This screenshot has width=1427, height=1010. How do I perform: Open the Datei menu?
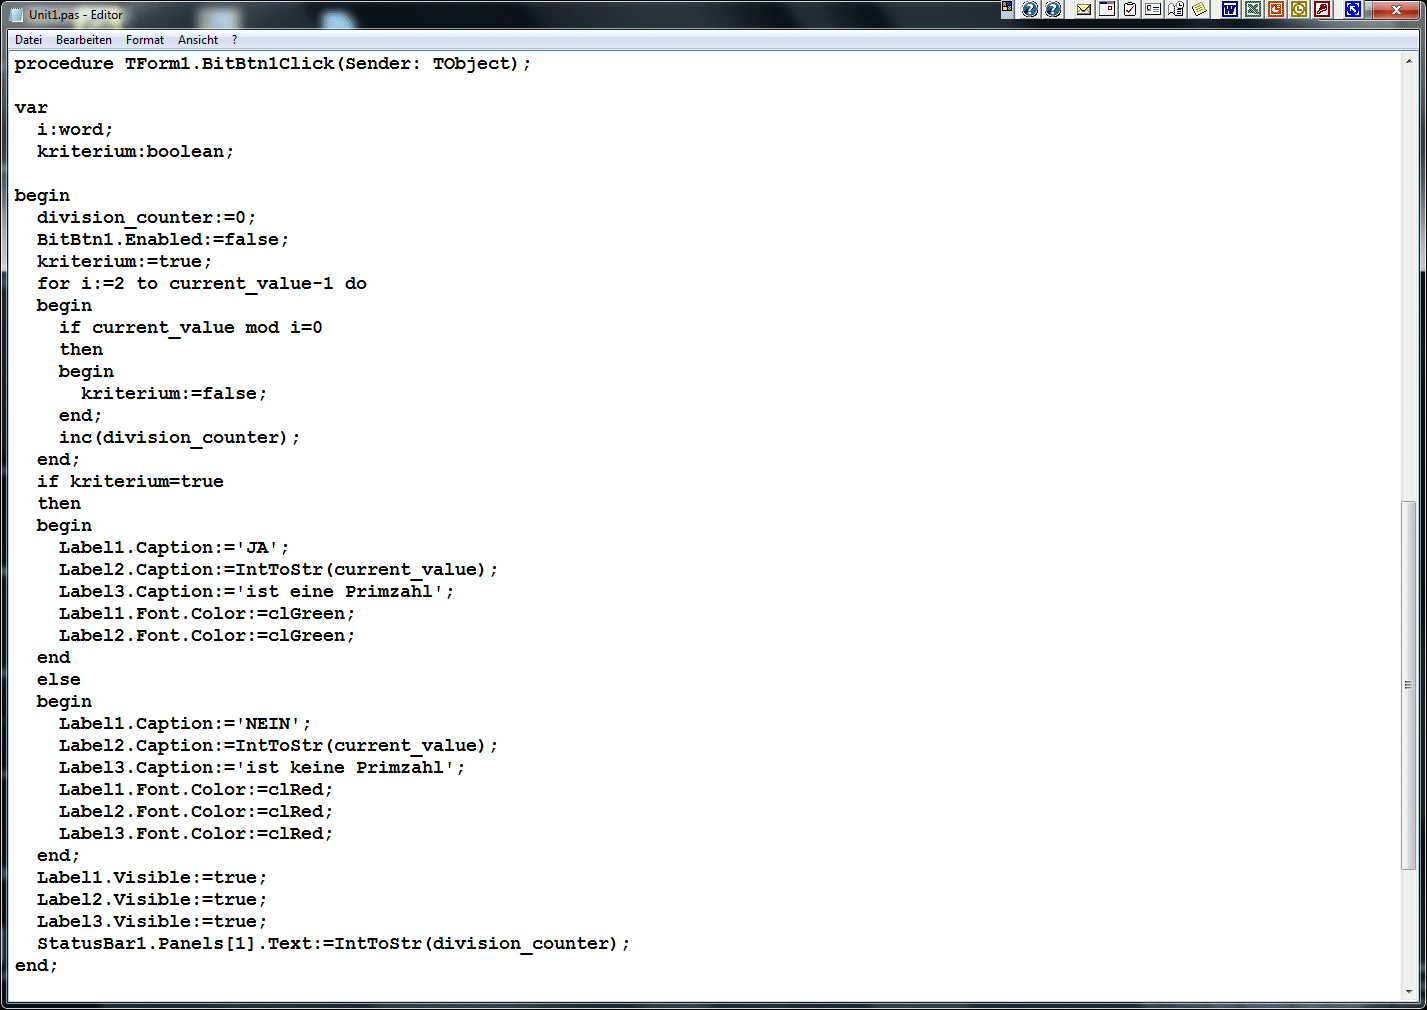28,40
